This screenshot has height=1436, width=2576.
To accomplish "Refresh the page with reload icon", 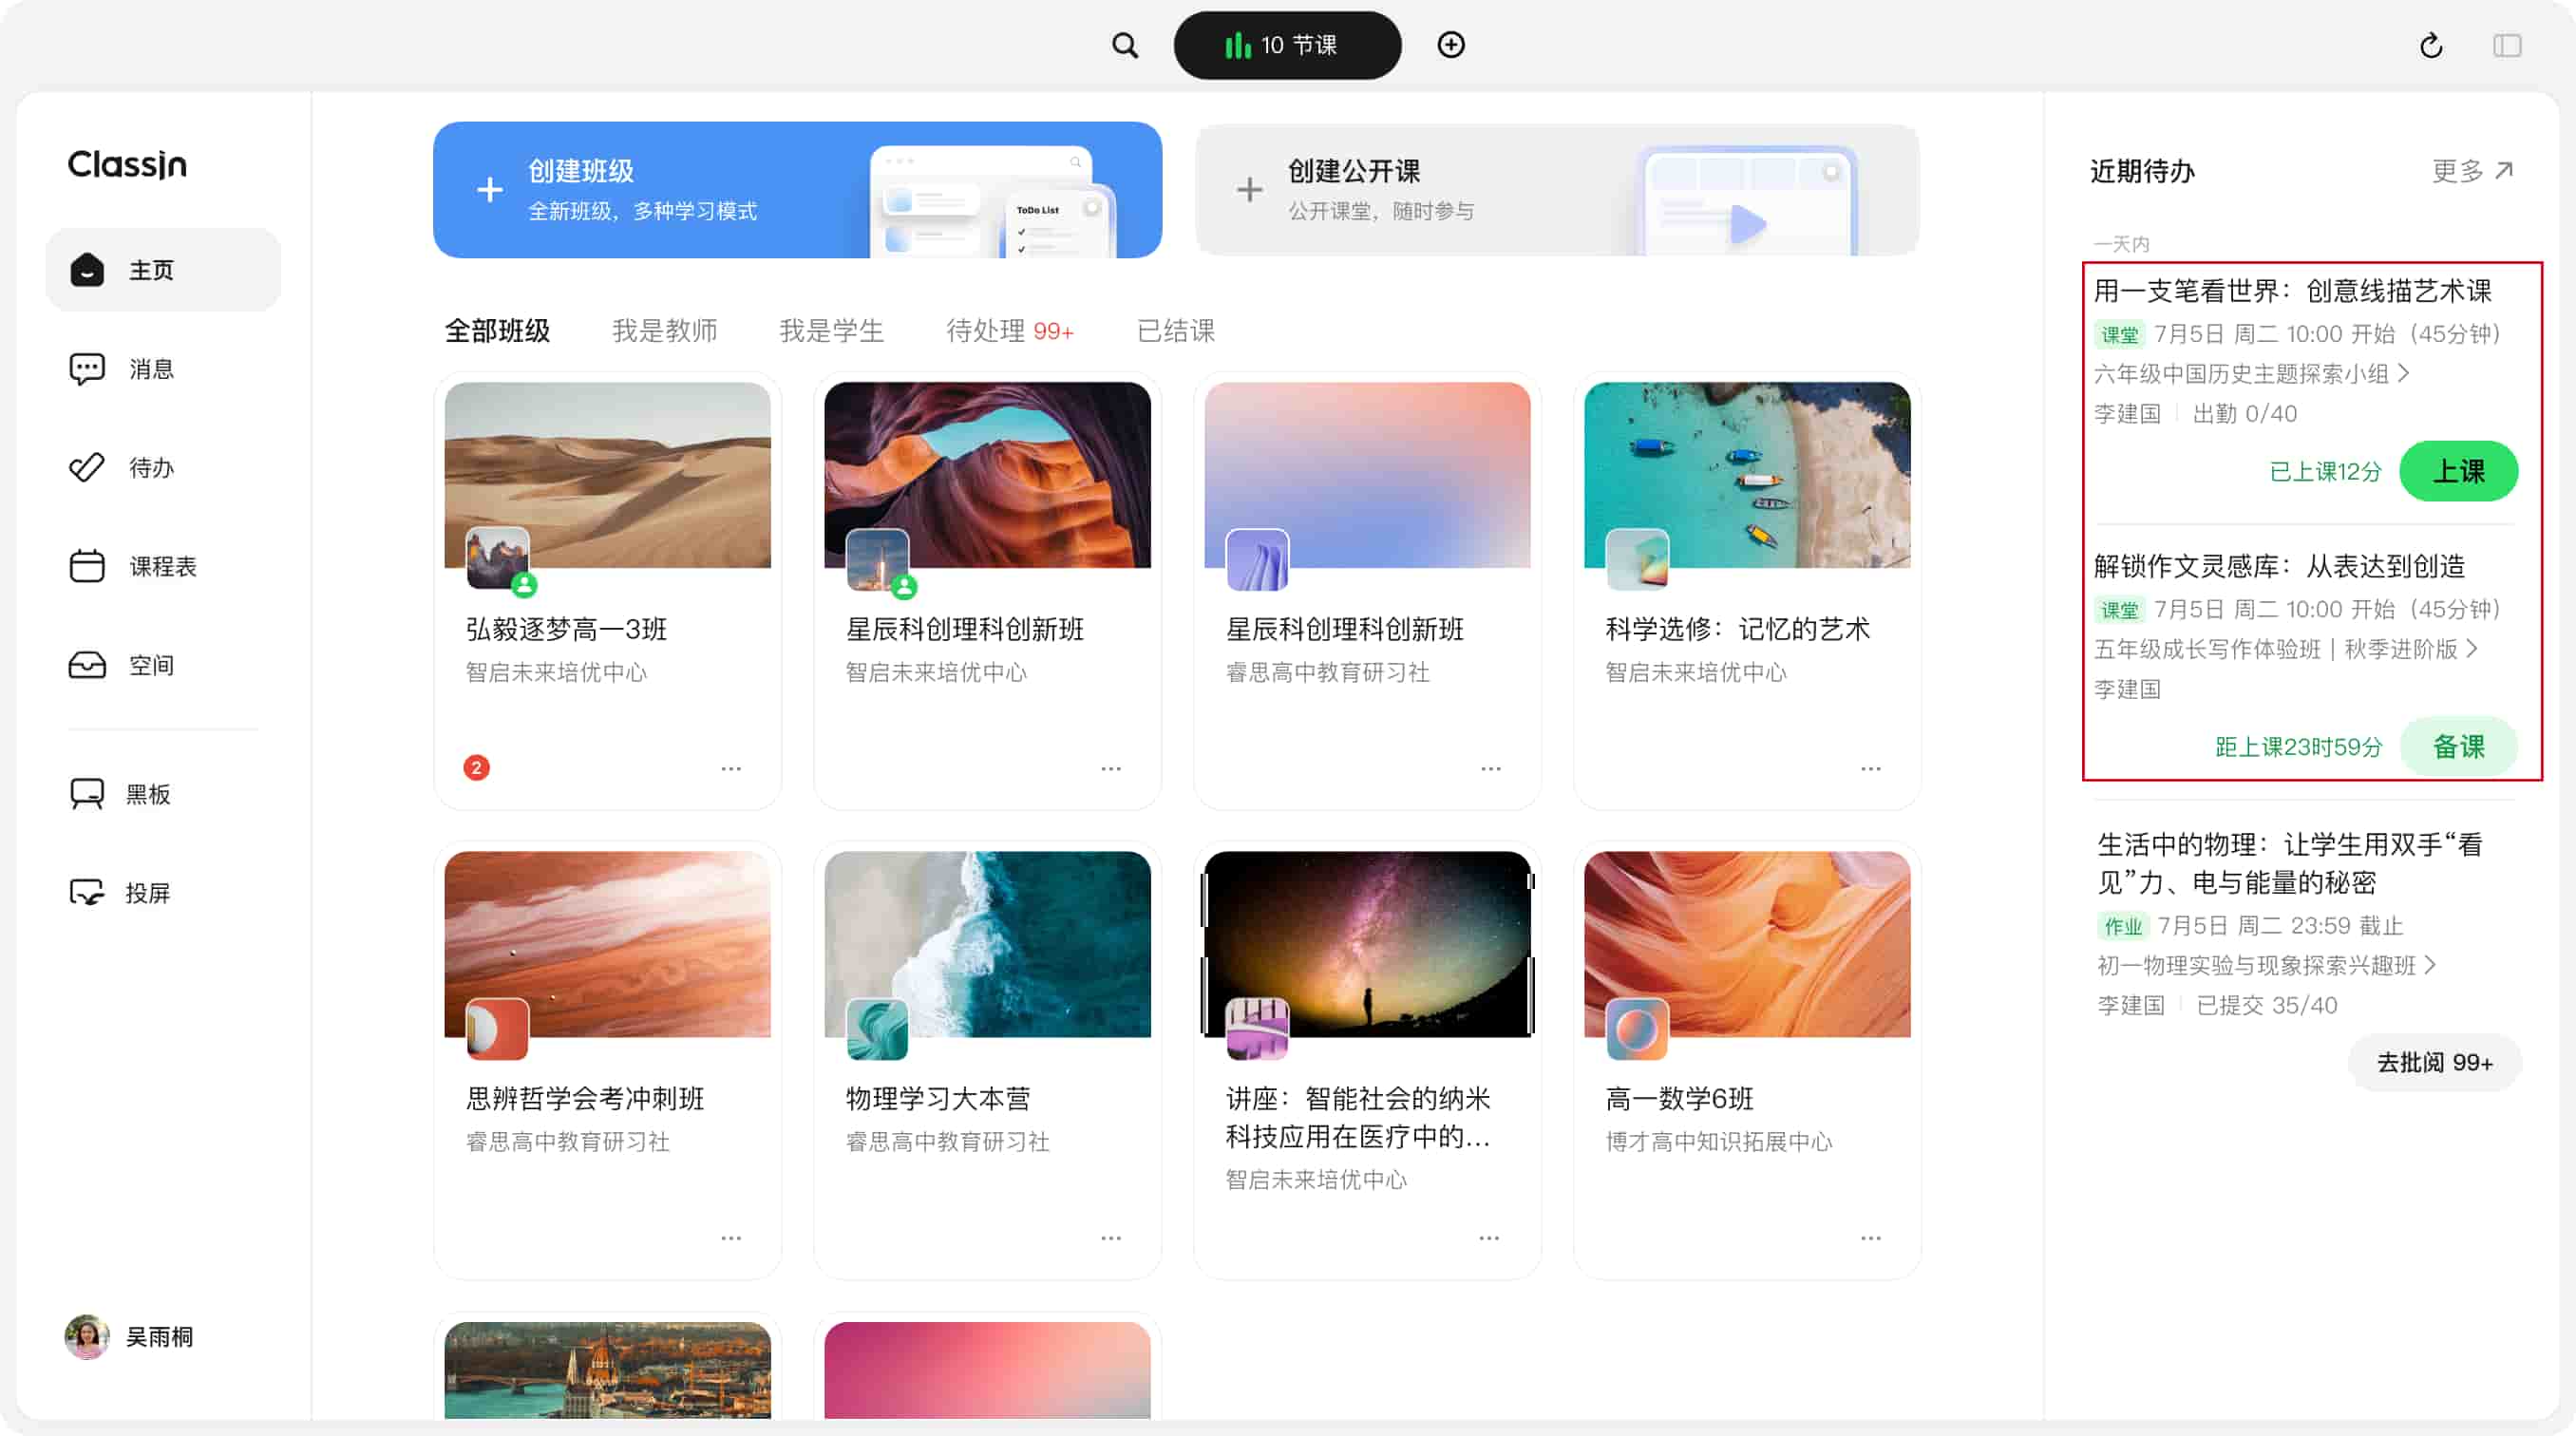I will coord(2431,45).
